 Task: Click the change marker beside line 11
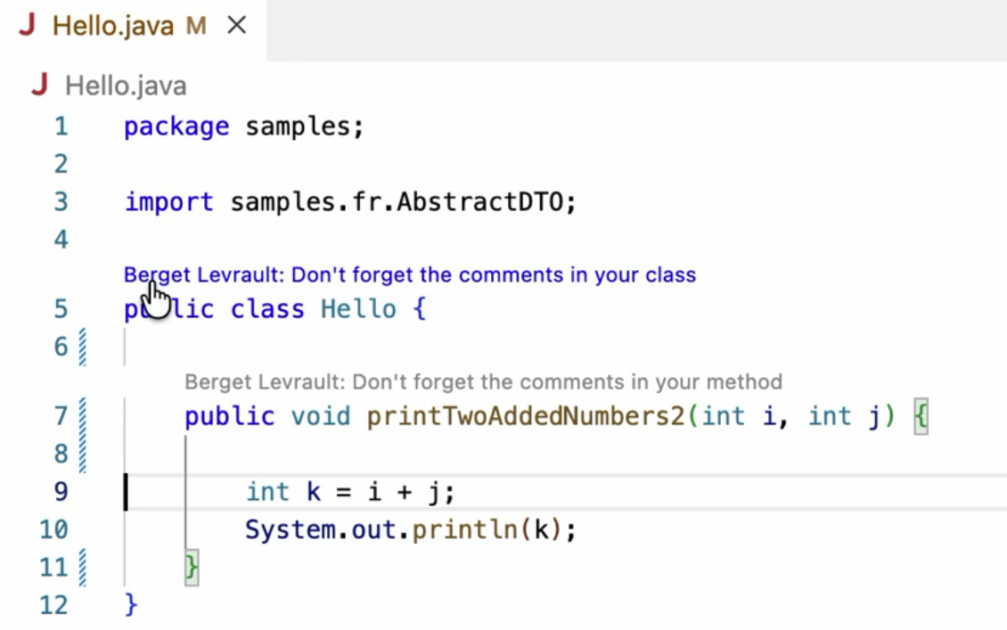pos(83,567)
